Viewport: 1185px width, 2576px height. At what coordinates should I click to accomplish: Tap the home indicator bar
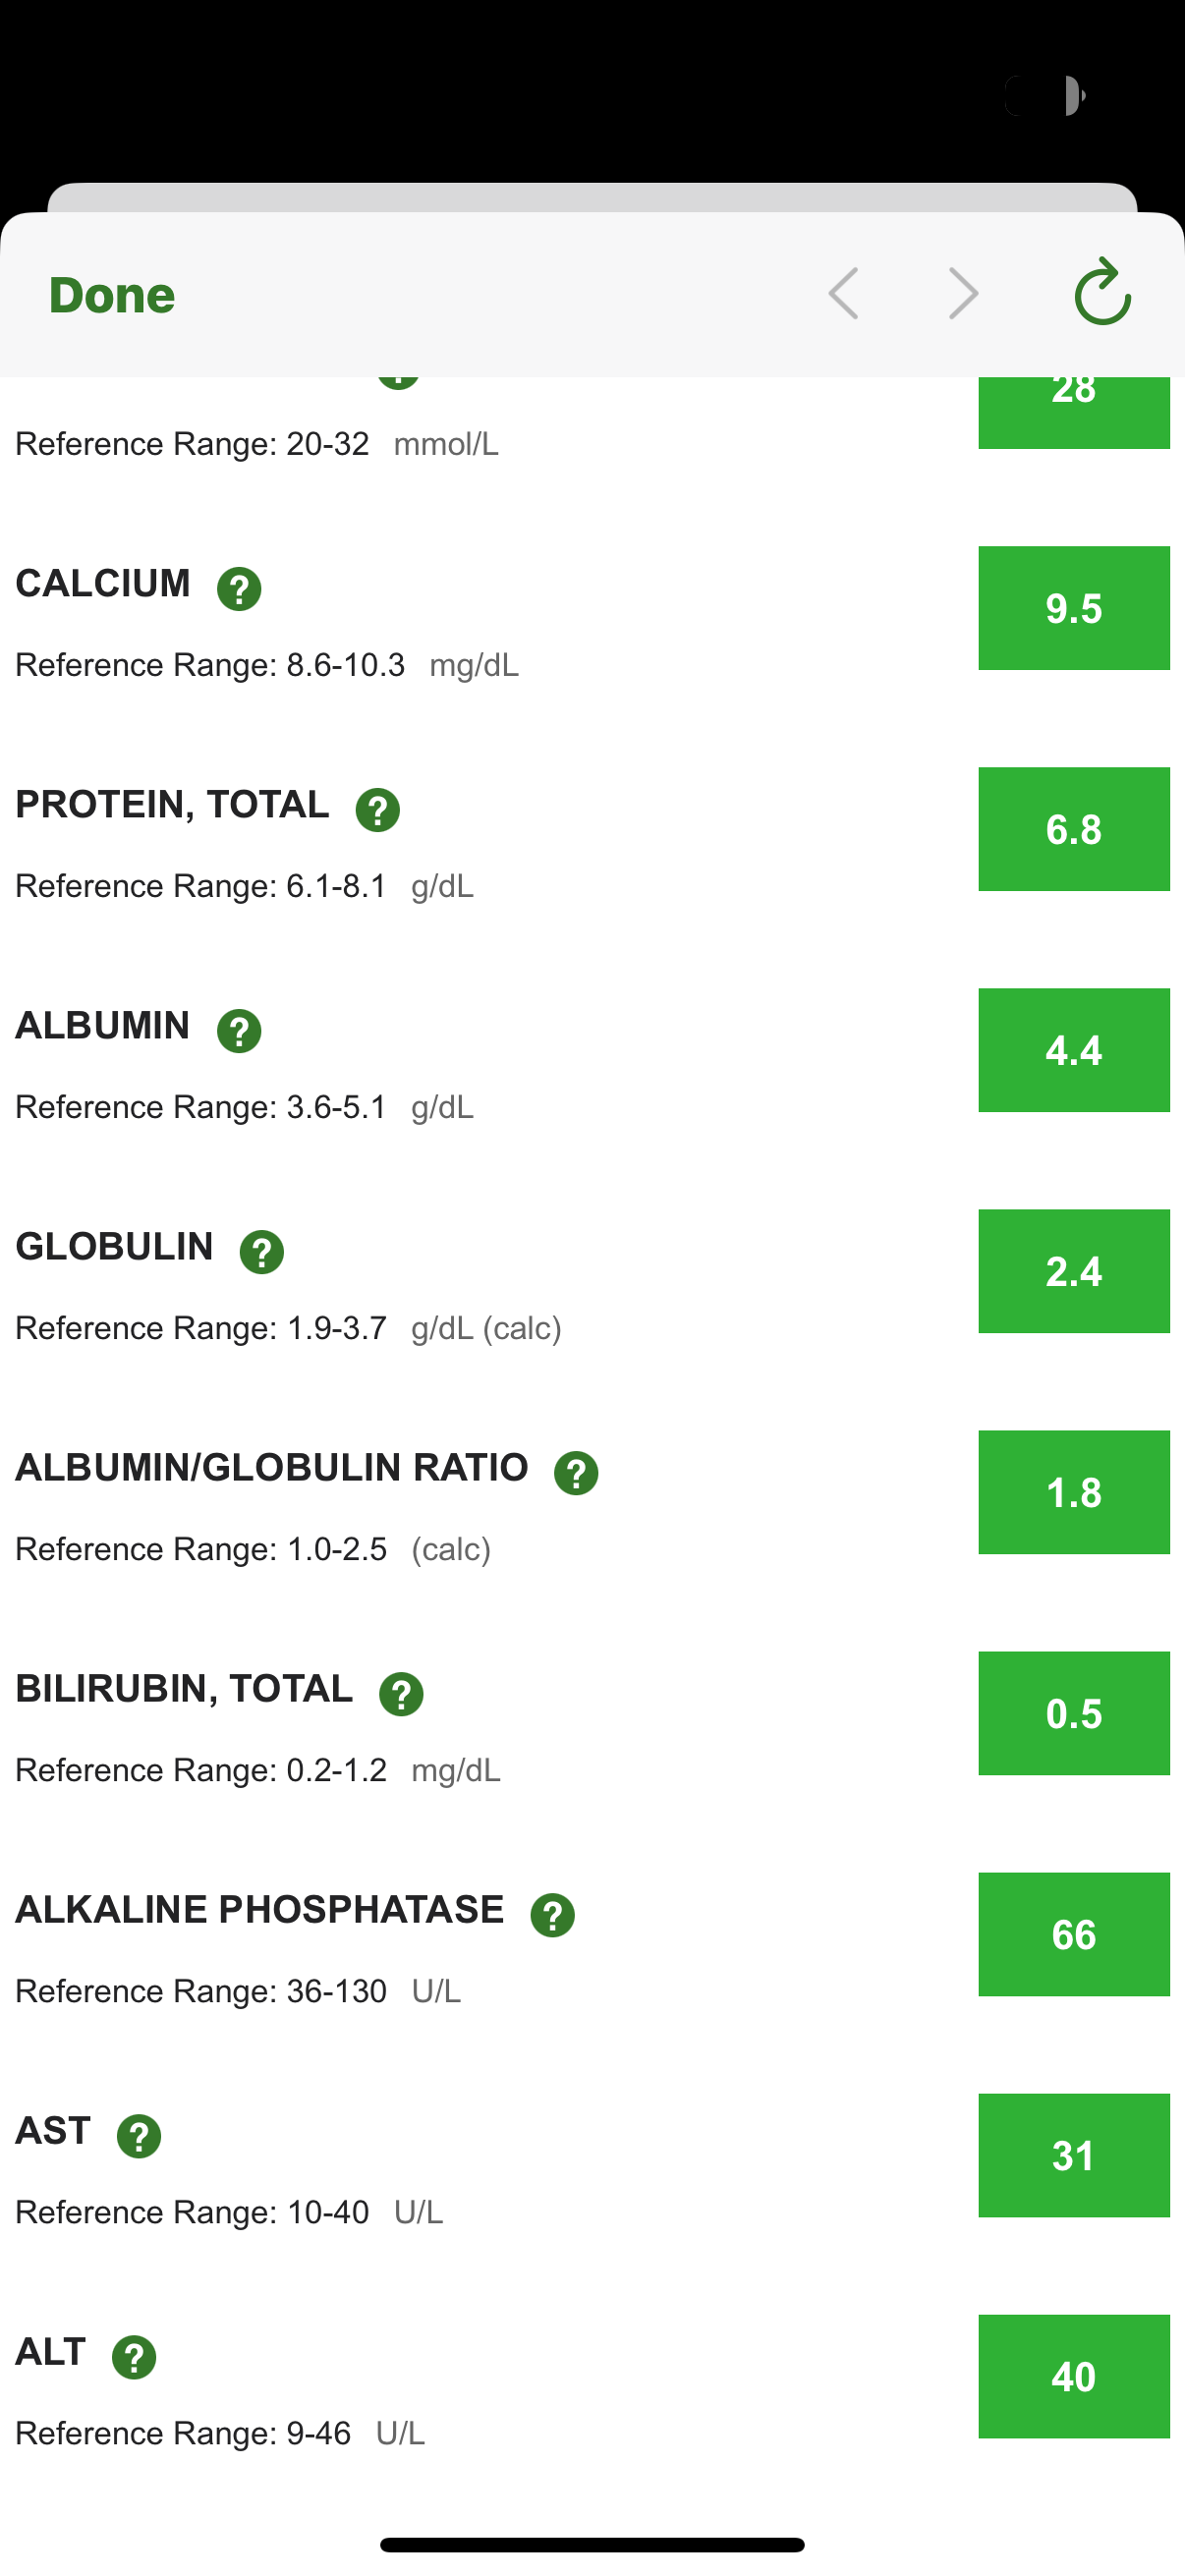pos(592,2544)
